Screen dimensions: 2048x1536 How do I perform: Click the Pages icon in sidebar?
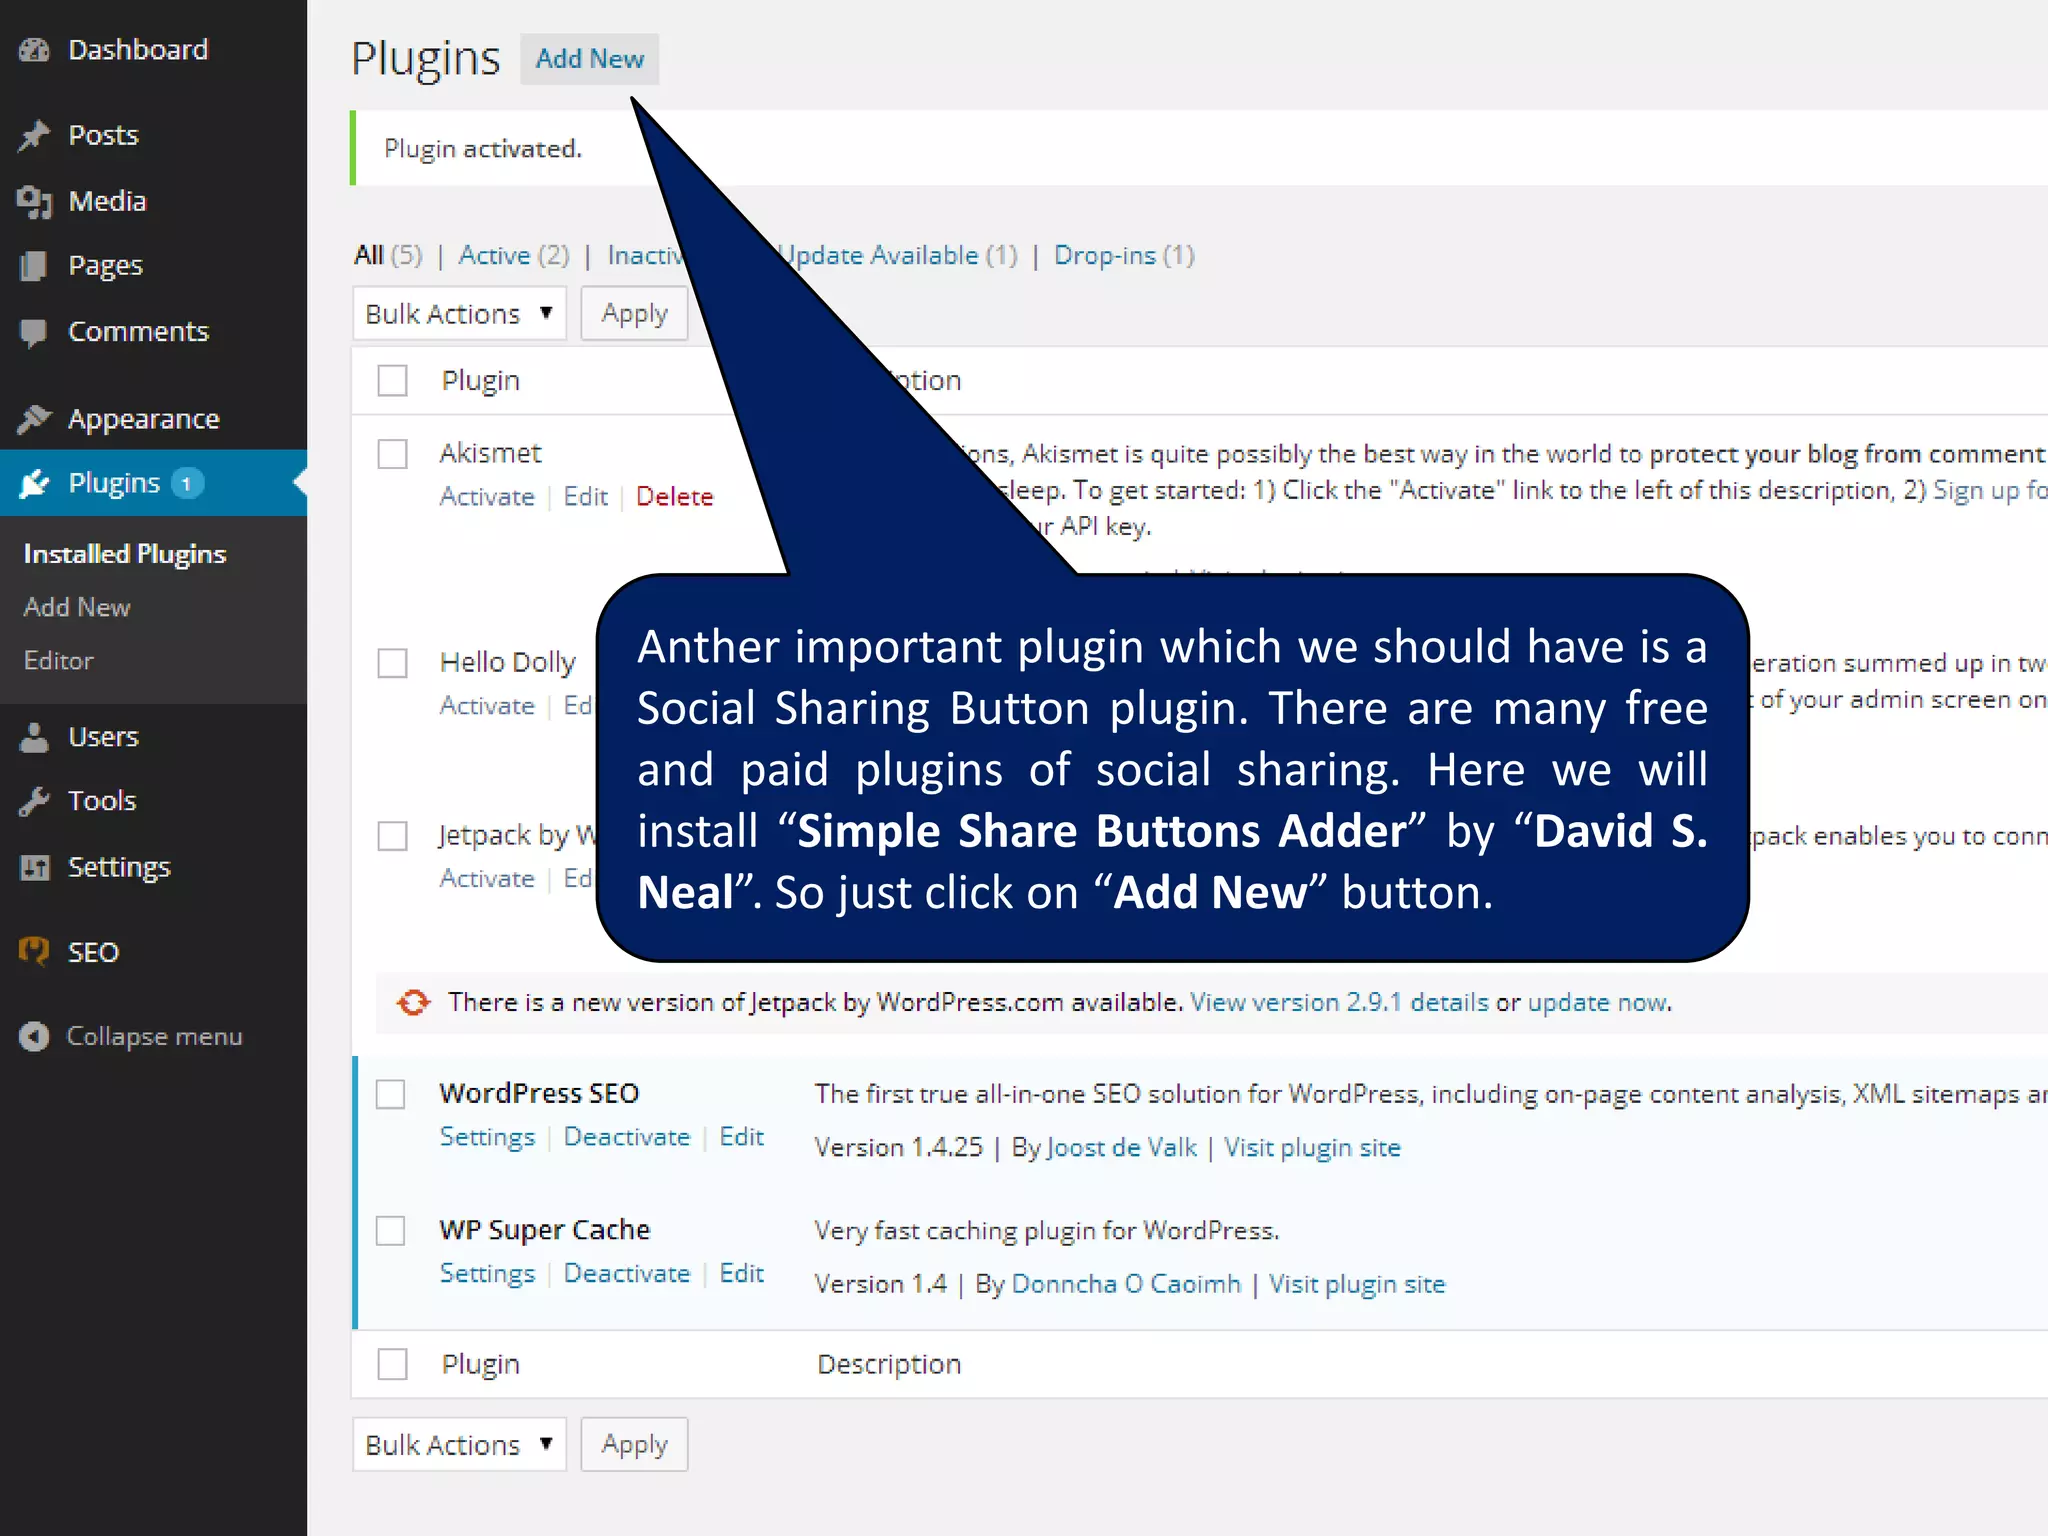(34, 266)
